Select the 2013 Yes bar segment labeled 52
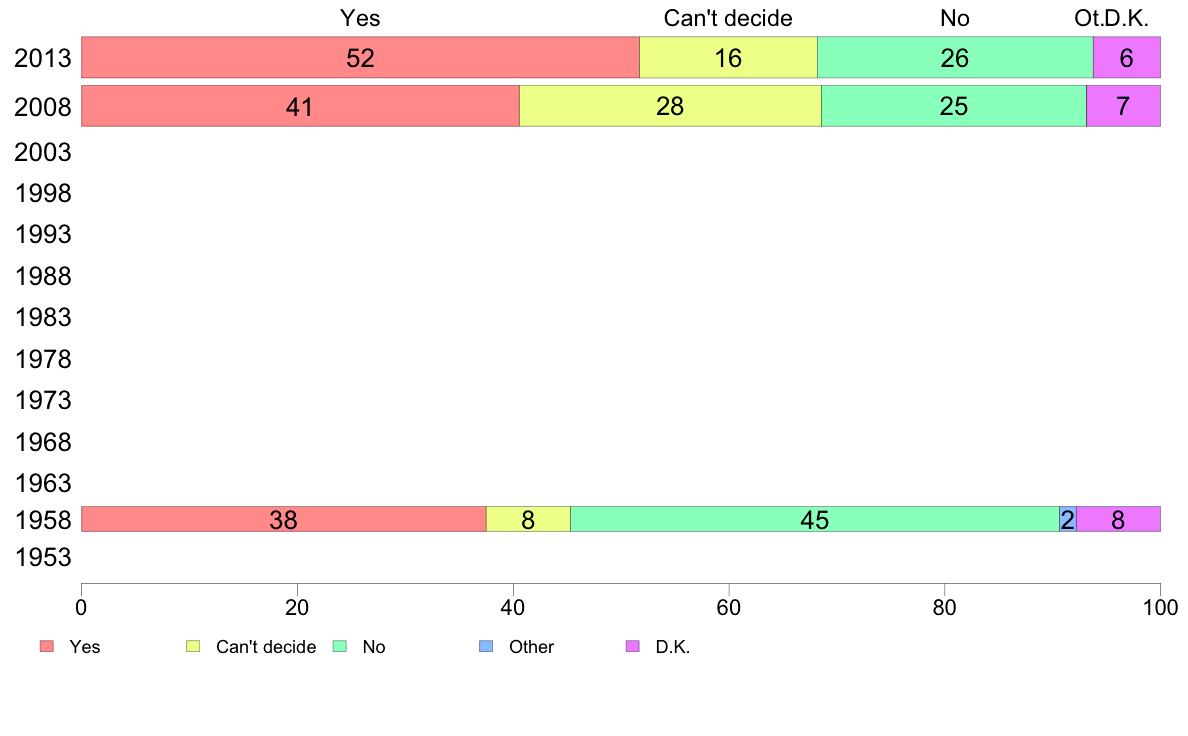Image resolution: width=1188 pixels, height=736 pixels. [361, 57]
